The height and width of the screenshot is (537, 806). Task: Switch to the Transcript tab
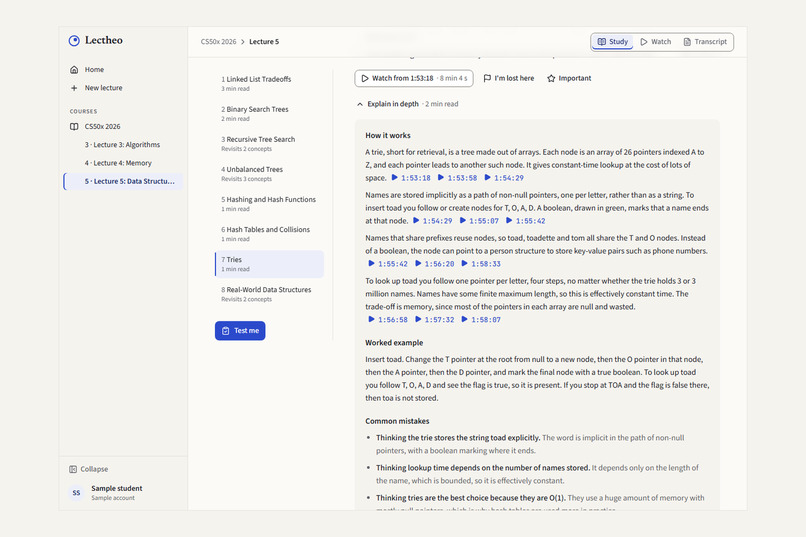point(705,42)
